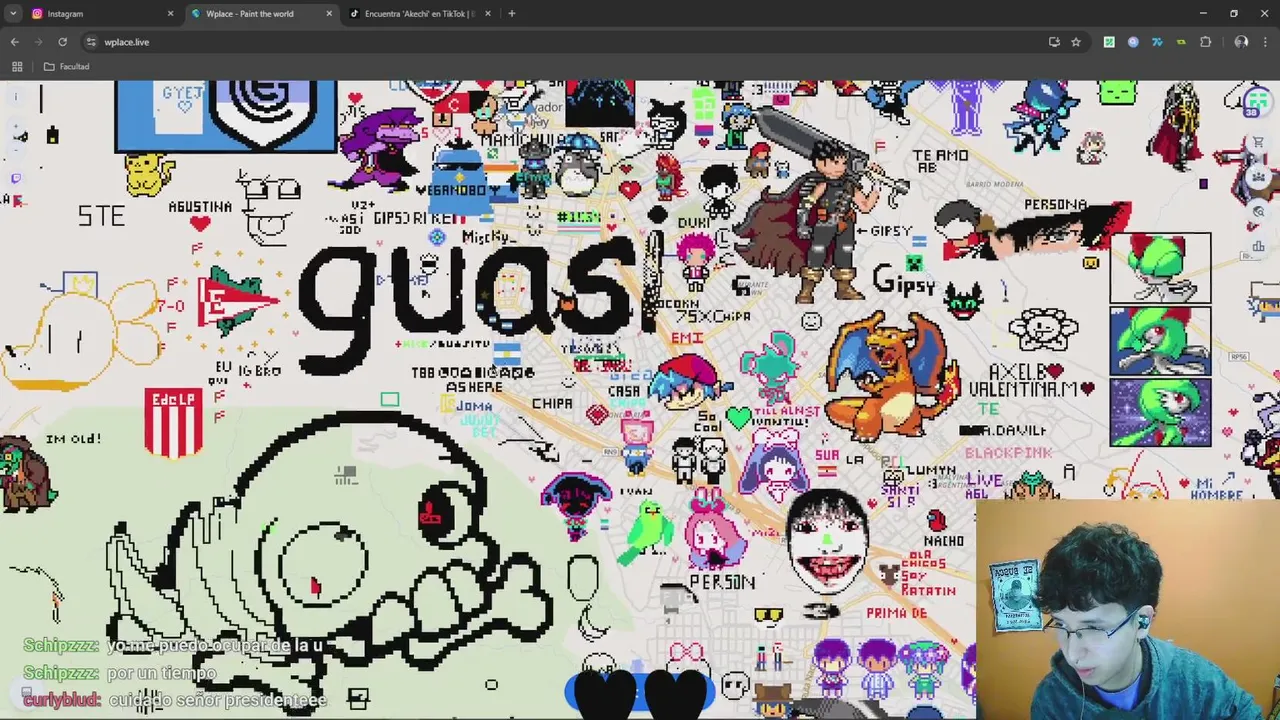Go forward one page
Viewport: 1280px width, 720px height.
[38, 42]
